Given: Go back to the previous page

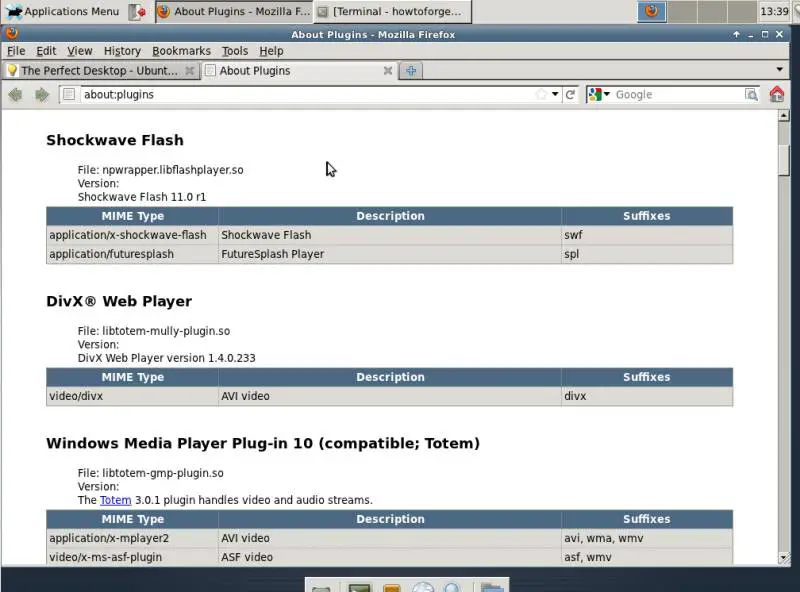Looking at the screenshot, I should tap(15, 94).
